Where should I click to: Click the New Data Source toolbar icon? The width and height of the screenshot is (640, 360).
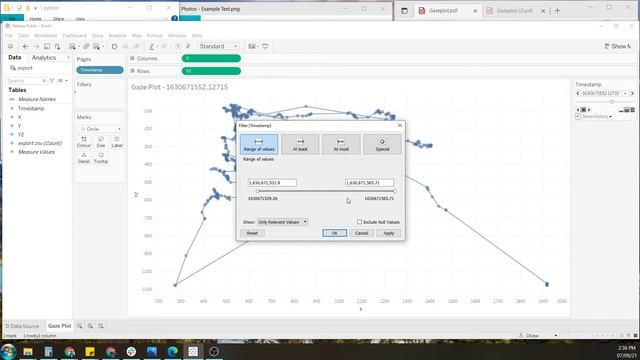[57, 47]
